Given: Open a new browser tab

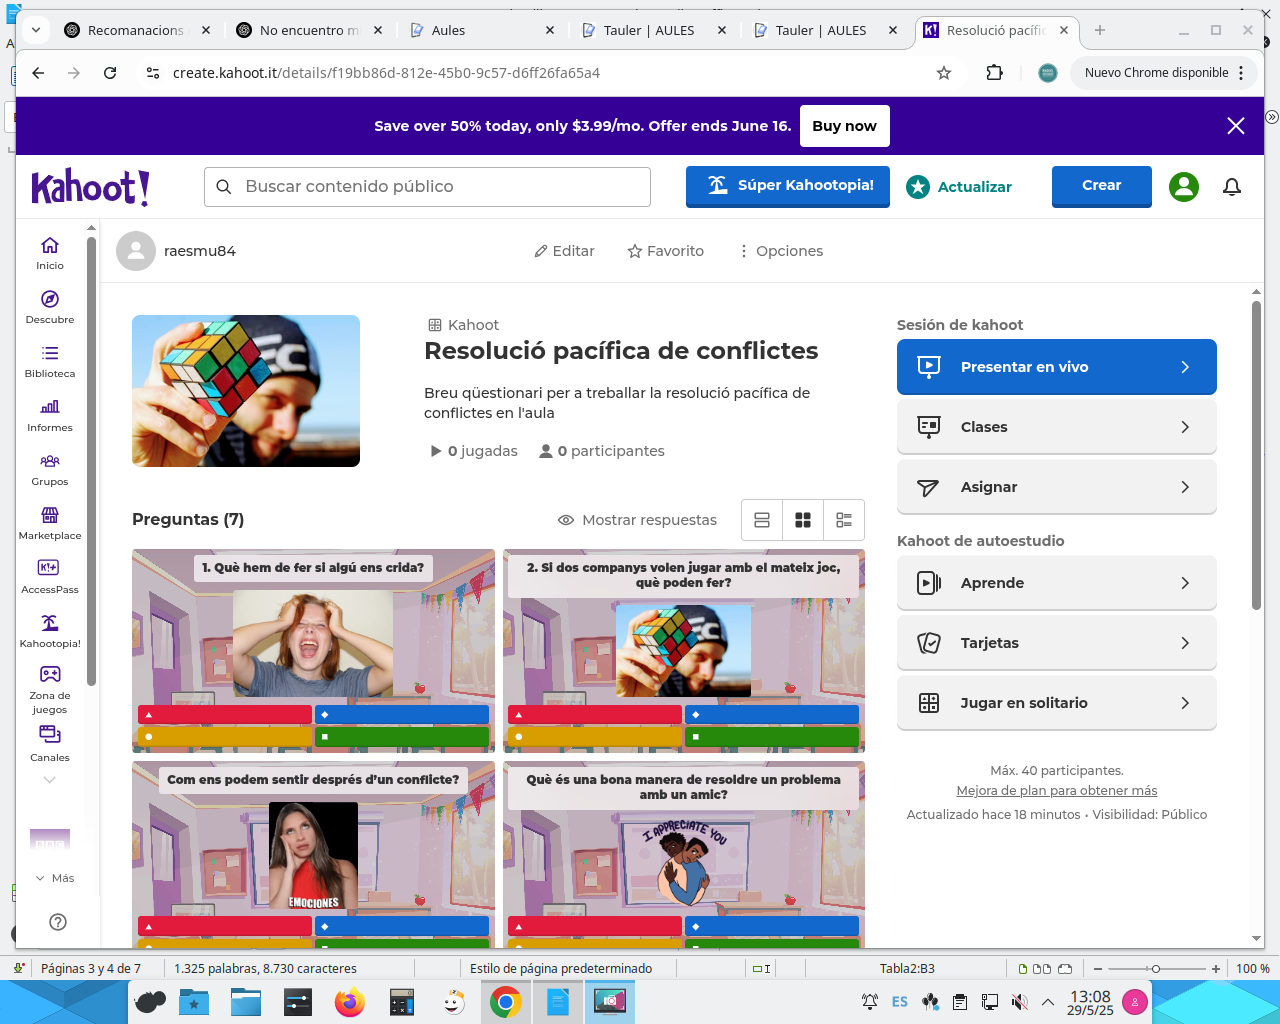Looking at the screenshot, I should [1100, 30].
